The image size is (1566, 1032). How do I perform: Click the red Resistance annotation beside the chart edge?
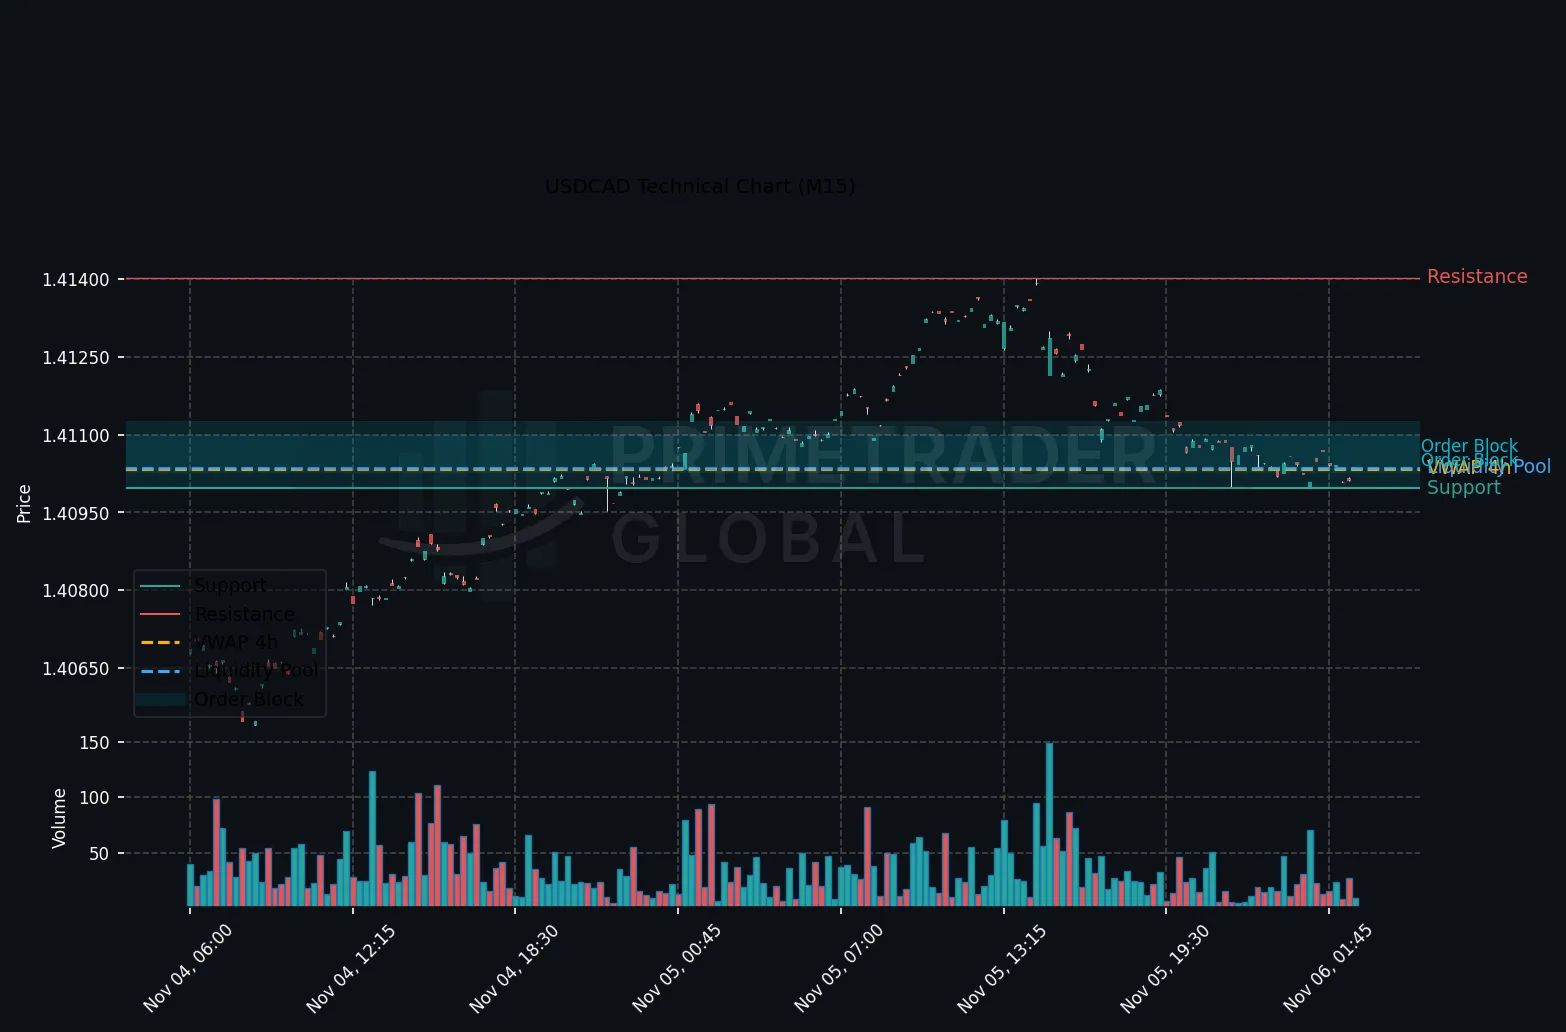click(1477, 277)
